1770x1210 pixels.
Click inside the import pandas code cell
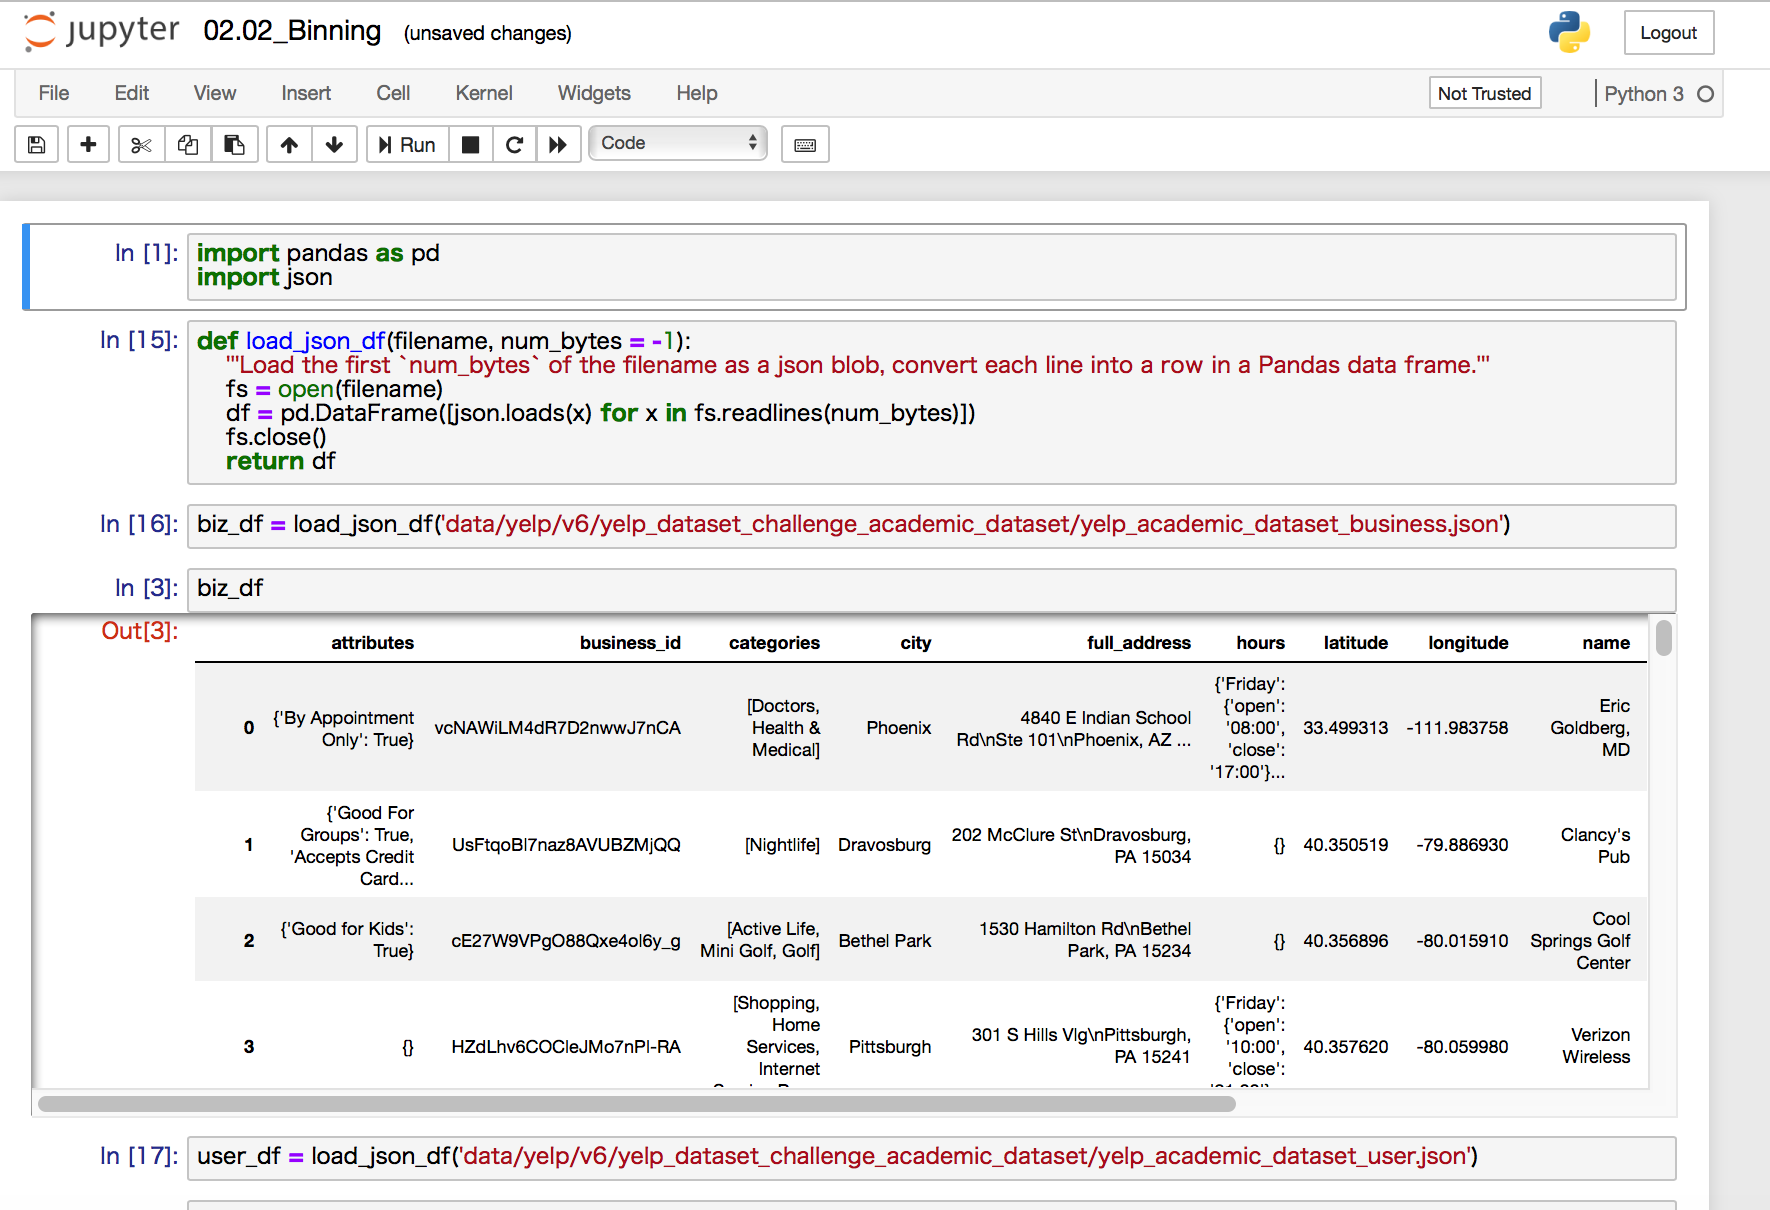pos(931,266)
